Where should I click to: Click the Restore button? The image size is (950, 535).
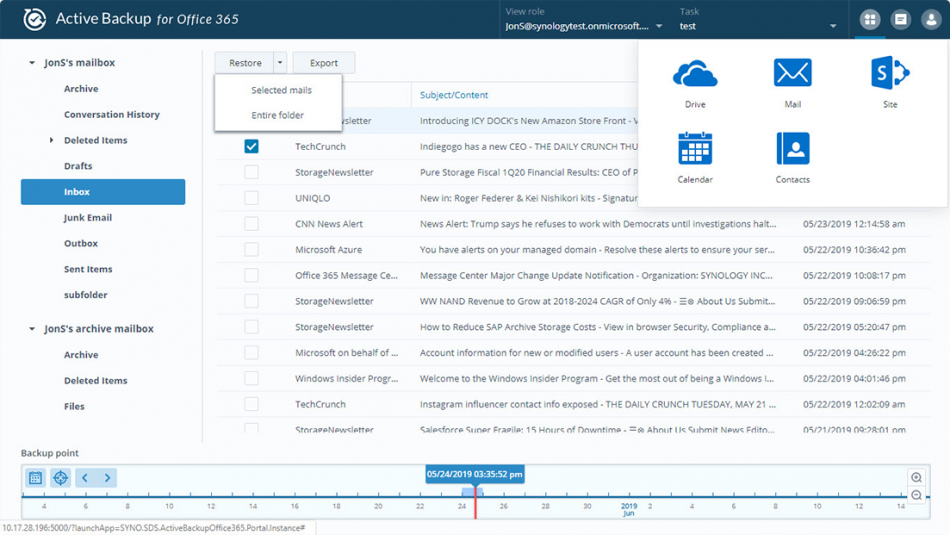[x=245, y=62]
